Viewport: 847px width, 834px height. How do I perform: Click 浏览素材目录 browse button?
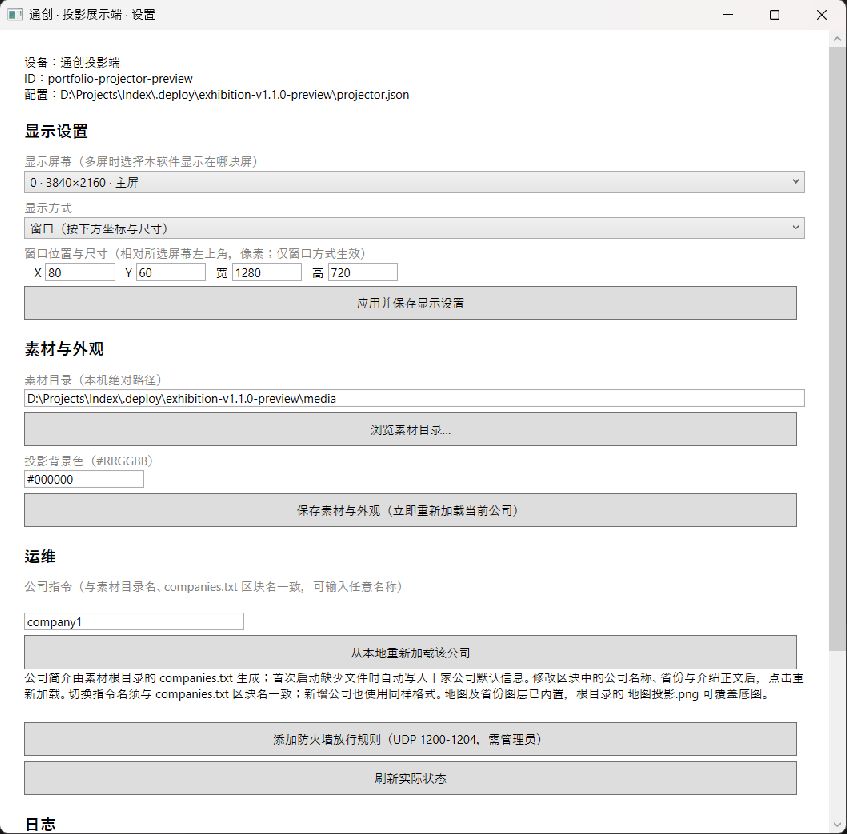tap(411, 429)
